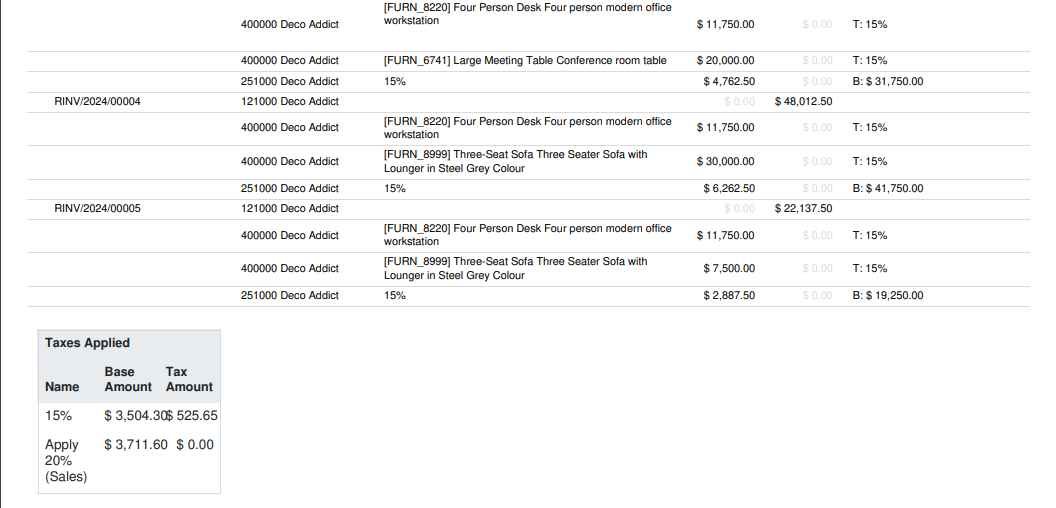Click the B: $ 41,750.00 tax base

(888, 189)
